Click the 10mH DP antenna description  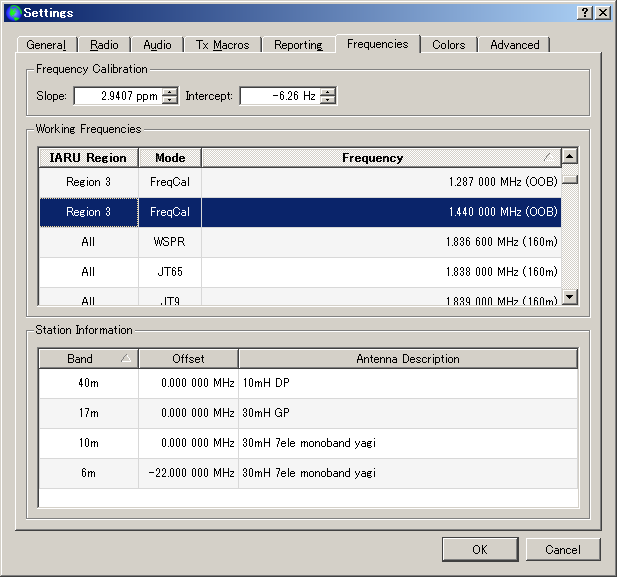tap(408, 383)
